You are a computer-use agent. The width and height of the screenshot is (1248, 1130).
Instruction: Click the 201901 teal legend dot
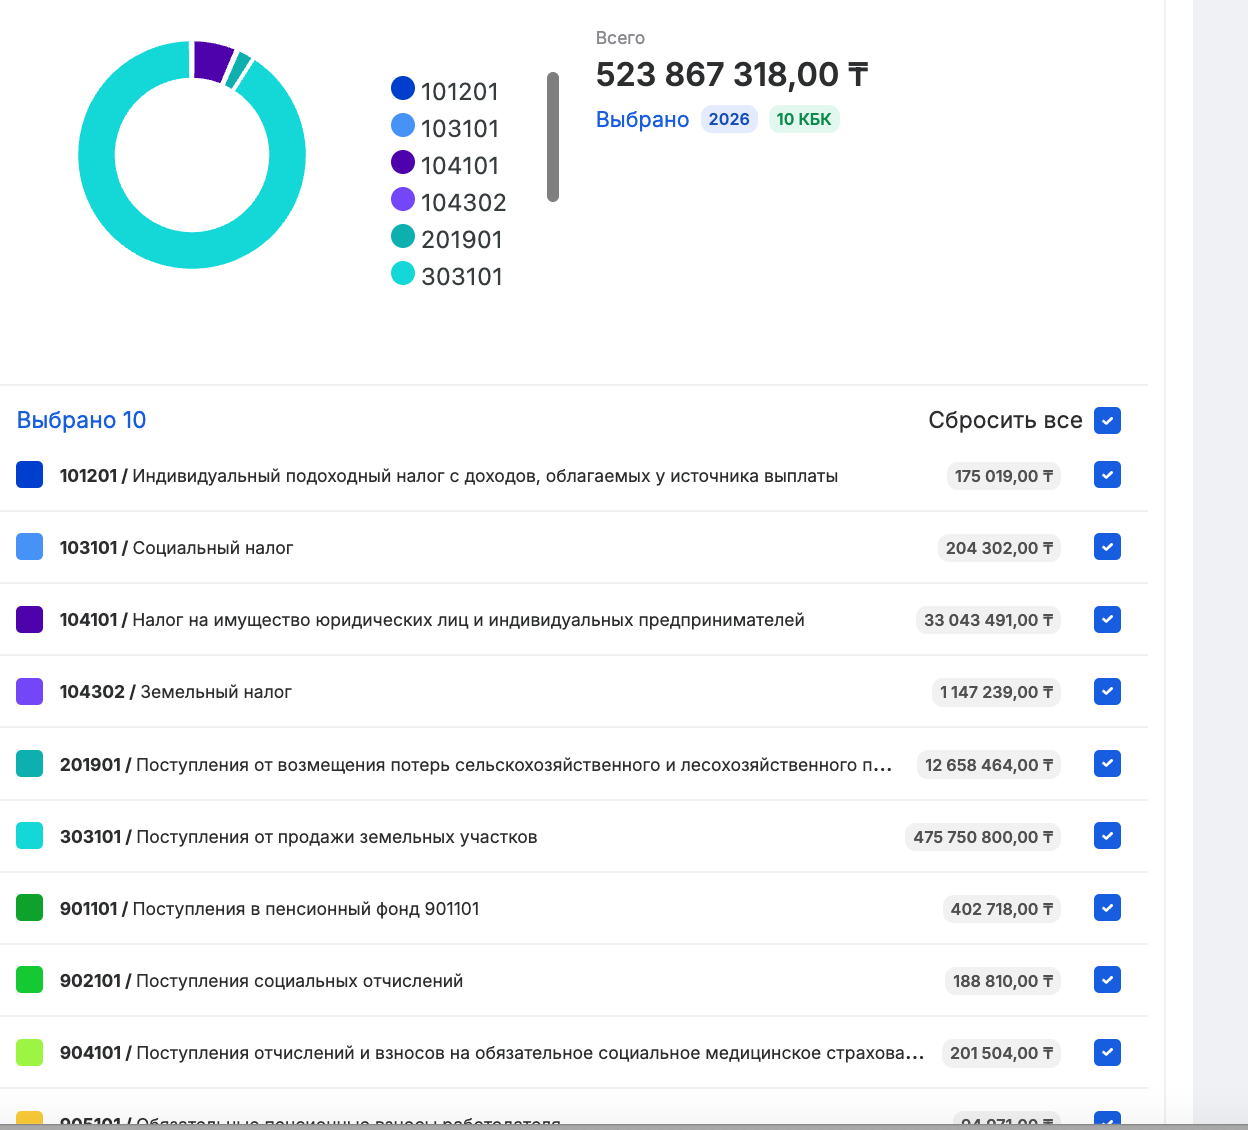[x=403, y=237]
